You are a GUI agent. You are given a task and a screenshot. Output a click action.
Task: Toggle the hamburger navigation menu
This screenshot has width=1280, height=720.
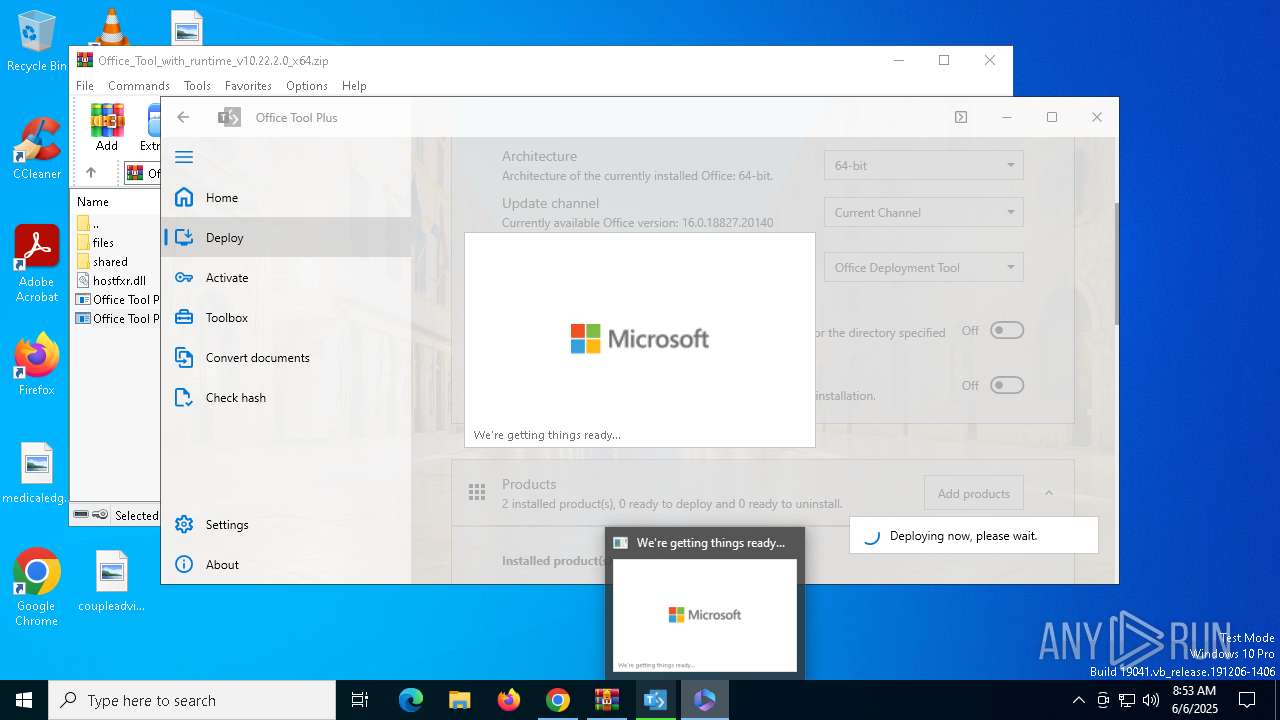(x=184, y=157)
